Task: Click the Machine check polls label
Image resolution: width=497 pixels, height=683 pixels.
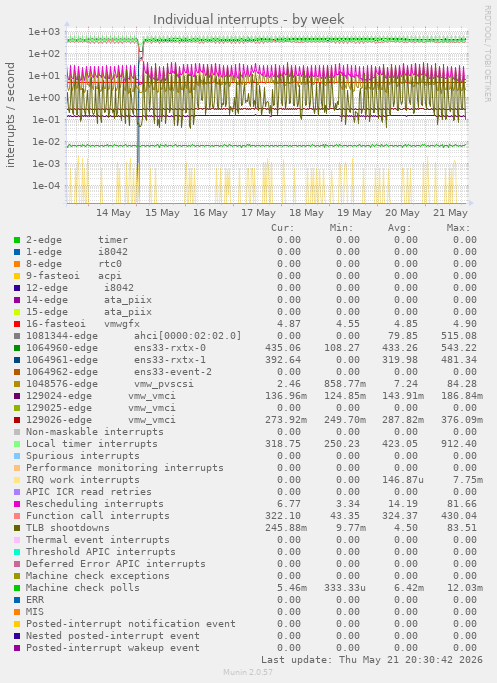Action: point(83,588)
